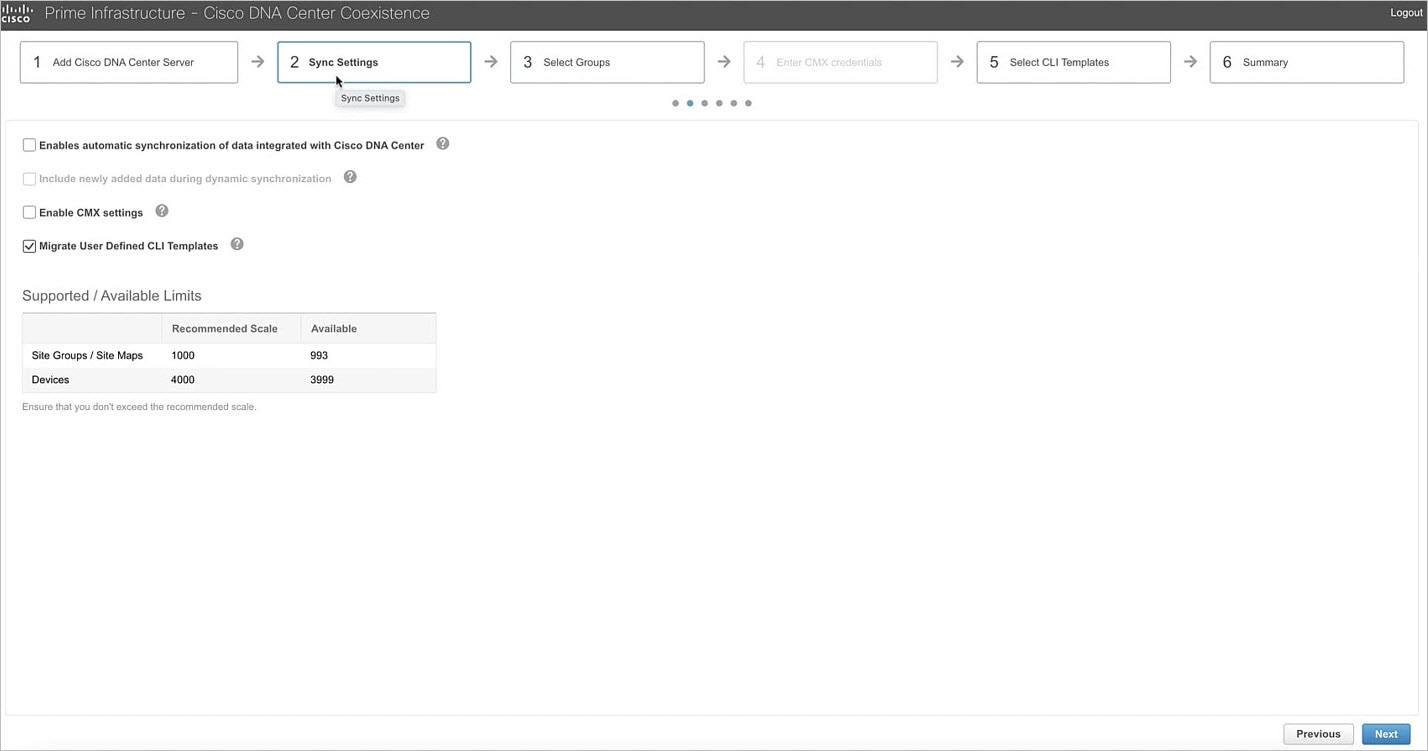Click the Next button

(x=1386, y=734)
